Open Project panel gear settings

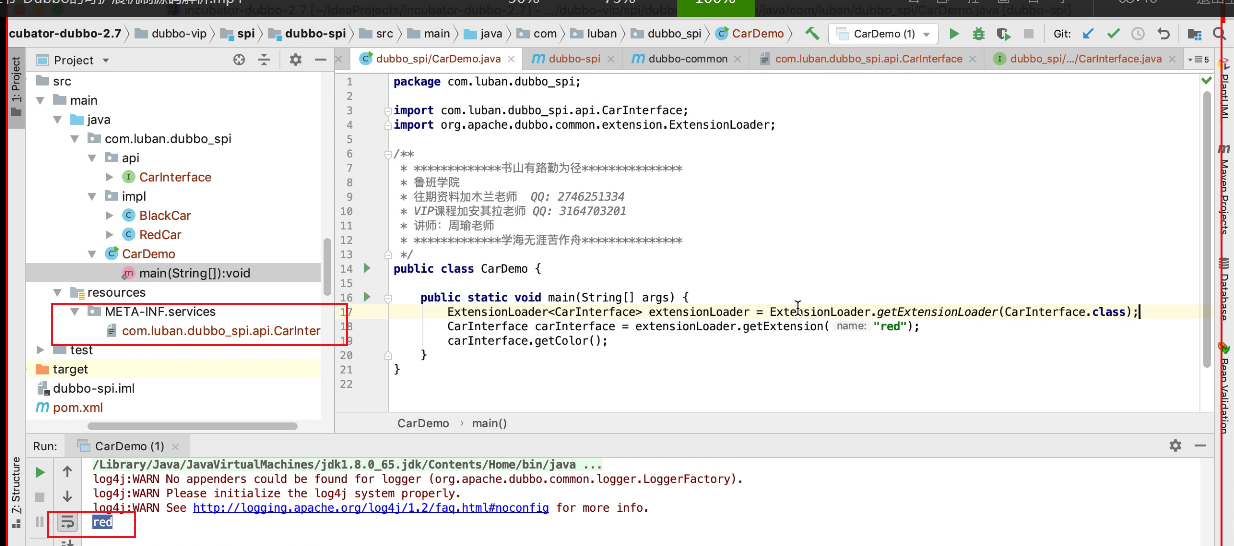click(295, 60)
